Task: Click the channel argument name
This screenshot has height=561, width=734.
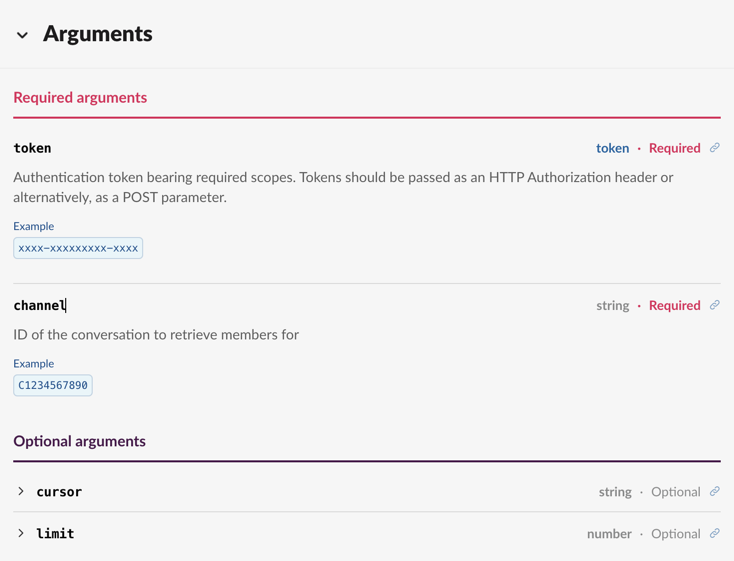Action: click(39, 305)
